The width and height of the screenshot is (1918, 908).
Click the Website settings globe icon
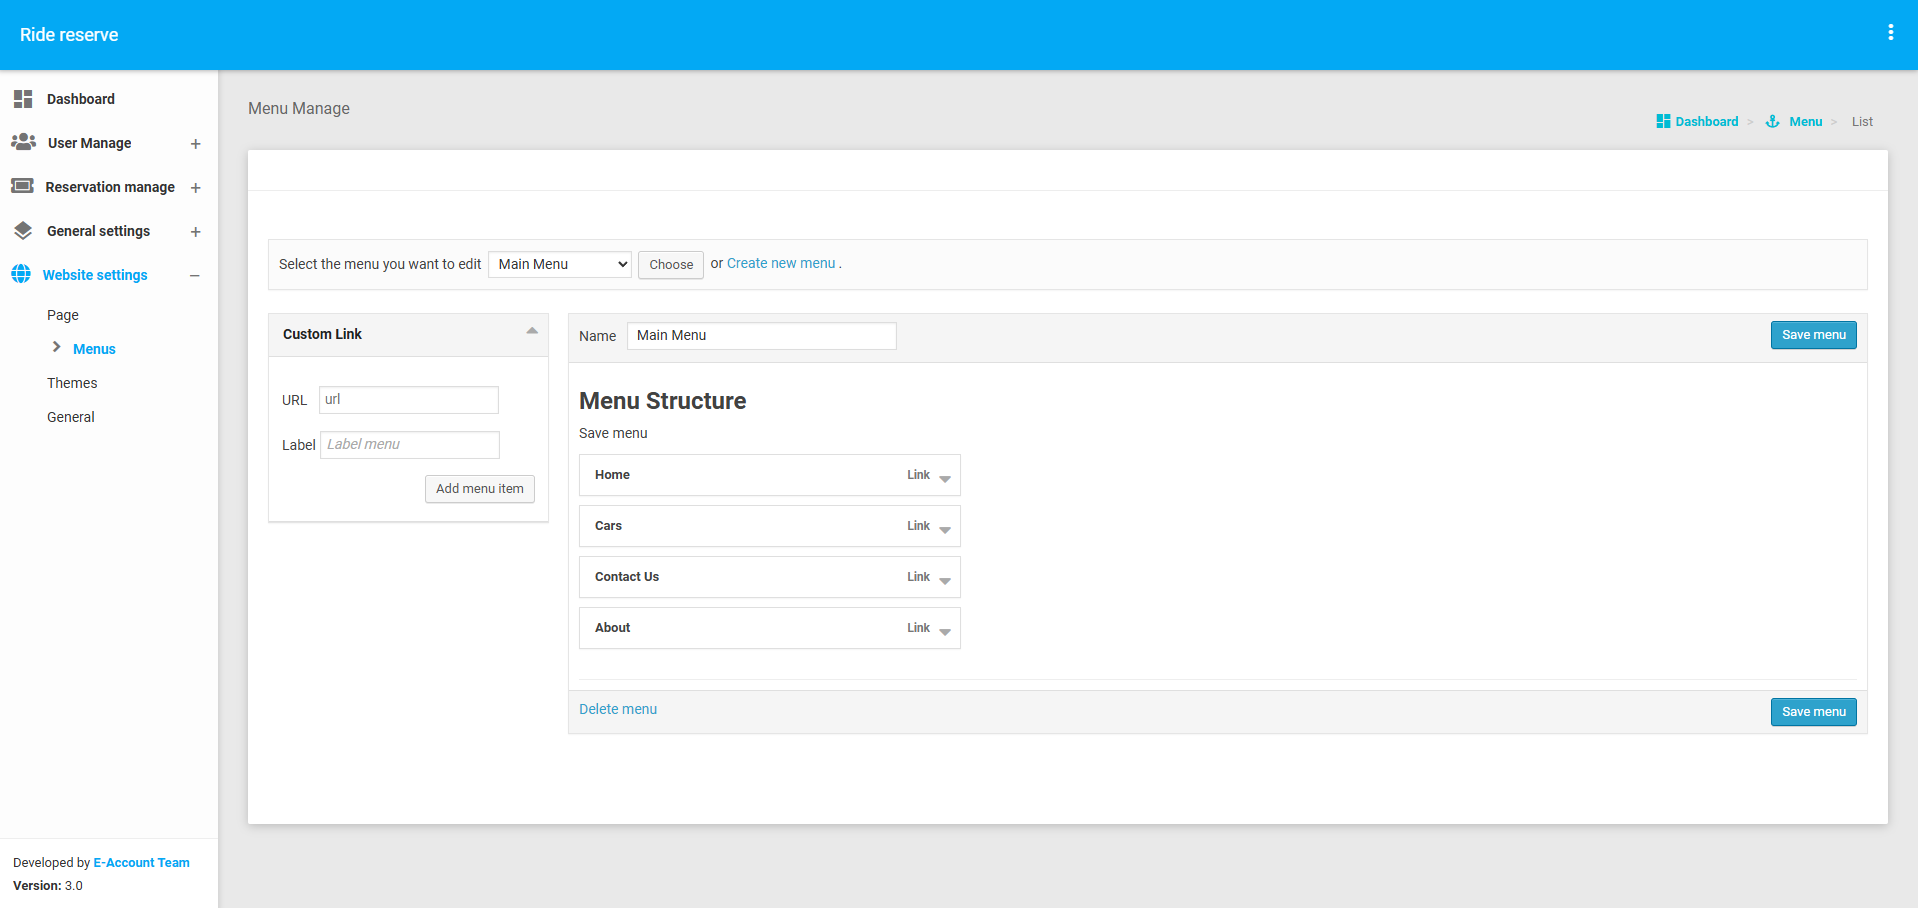click(21, 274)
